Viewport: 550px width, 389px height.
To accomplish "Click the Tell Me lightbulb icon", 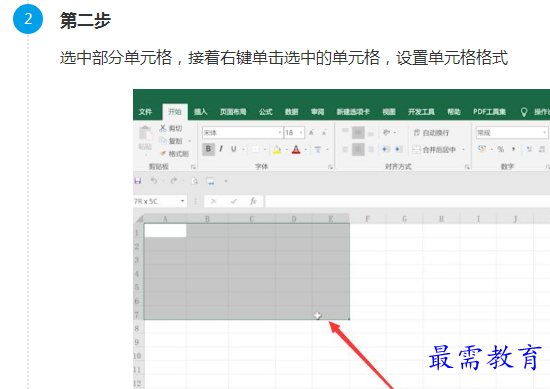I will (x=524, y=112).
